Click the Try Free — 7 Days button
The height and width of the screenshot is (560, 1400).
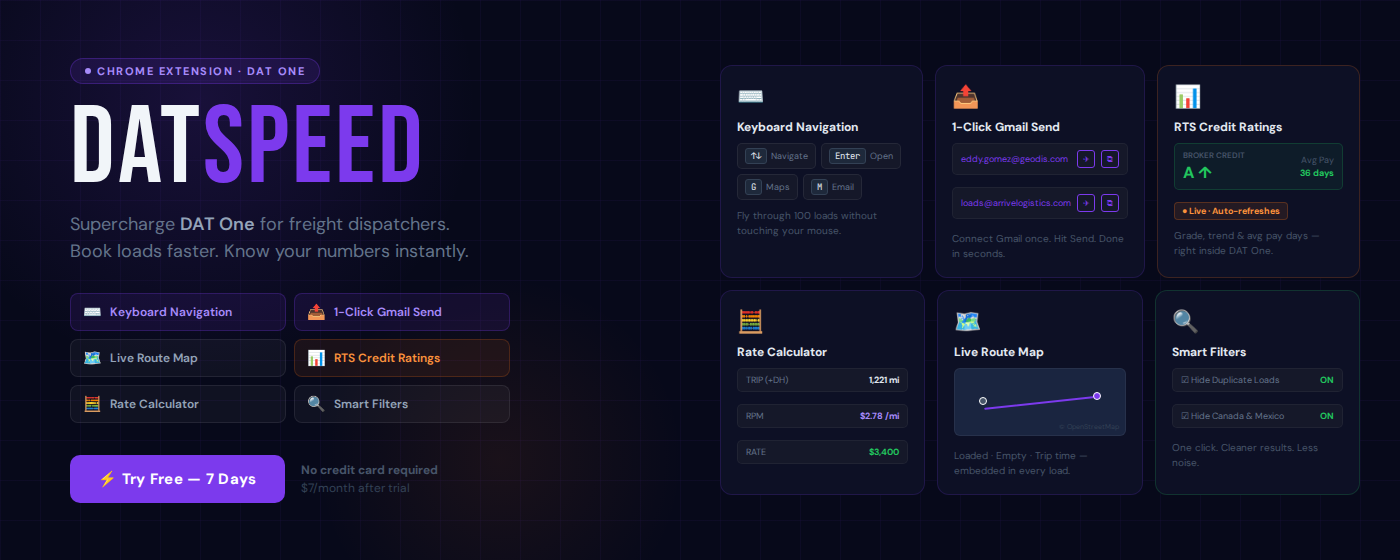point(178,479)
